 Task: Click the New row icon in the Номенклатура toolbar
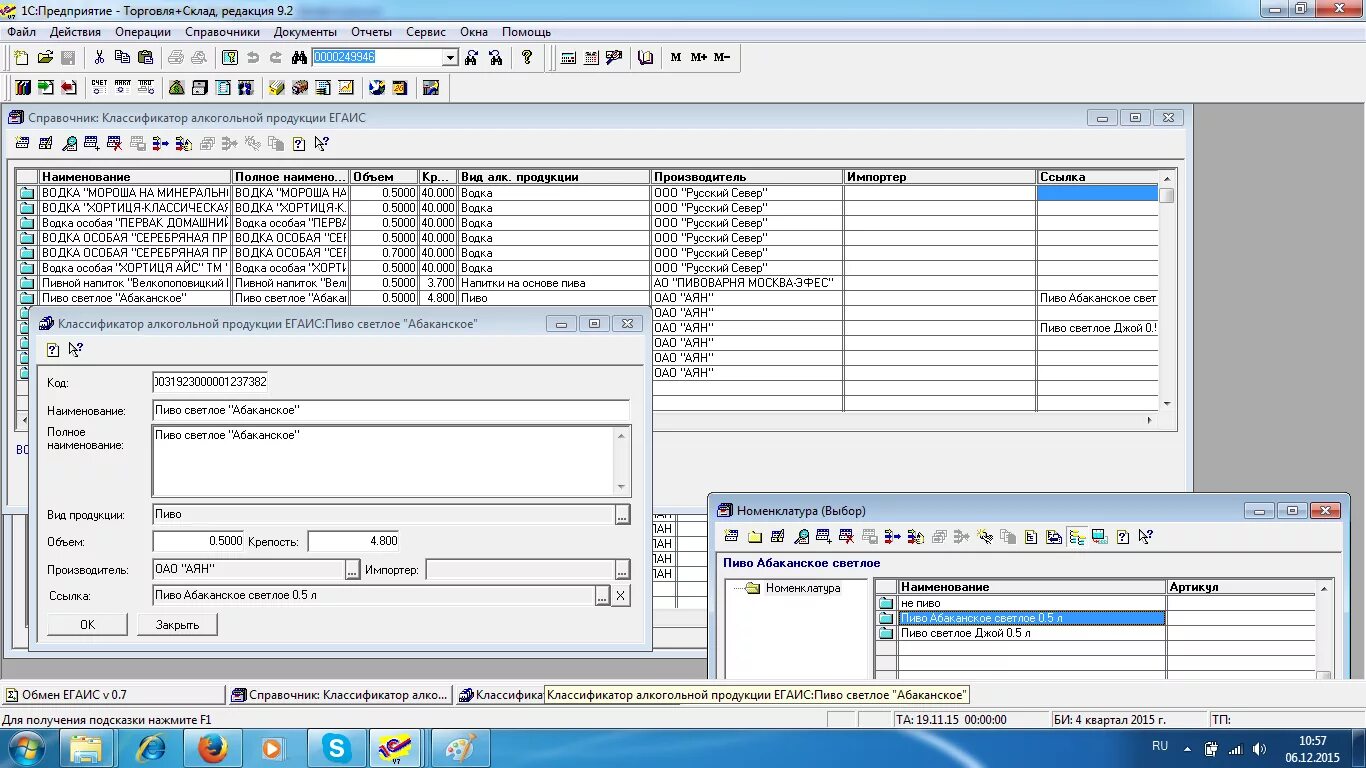click(731, 537)
